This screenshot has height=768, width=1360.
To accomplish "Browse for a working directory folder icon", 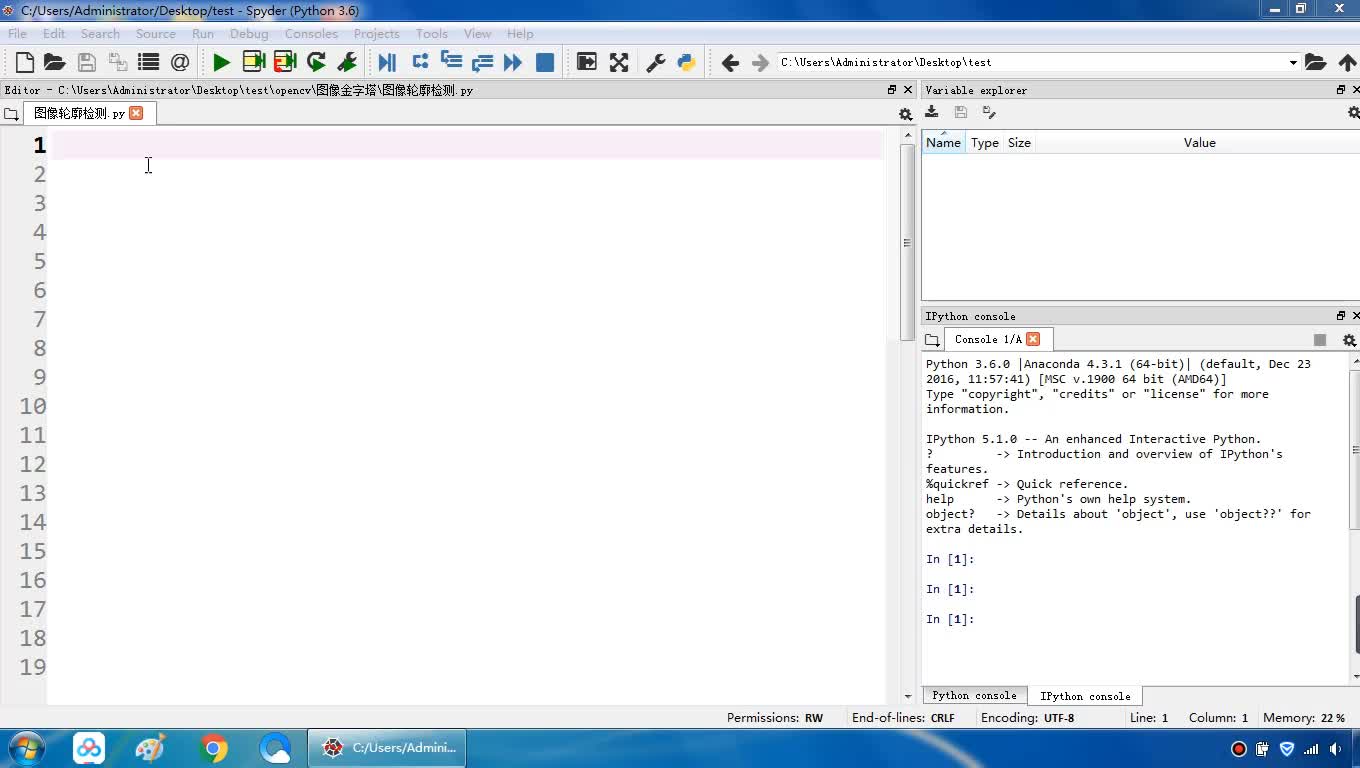I will coord(1316,62).
